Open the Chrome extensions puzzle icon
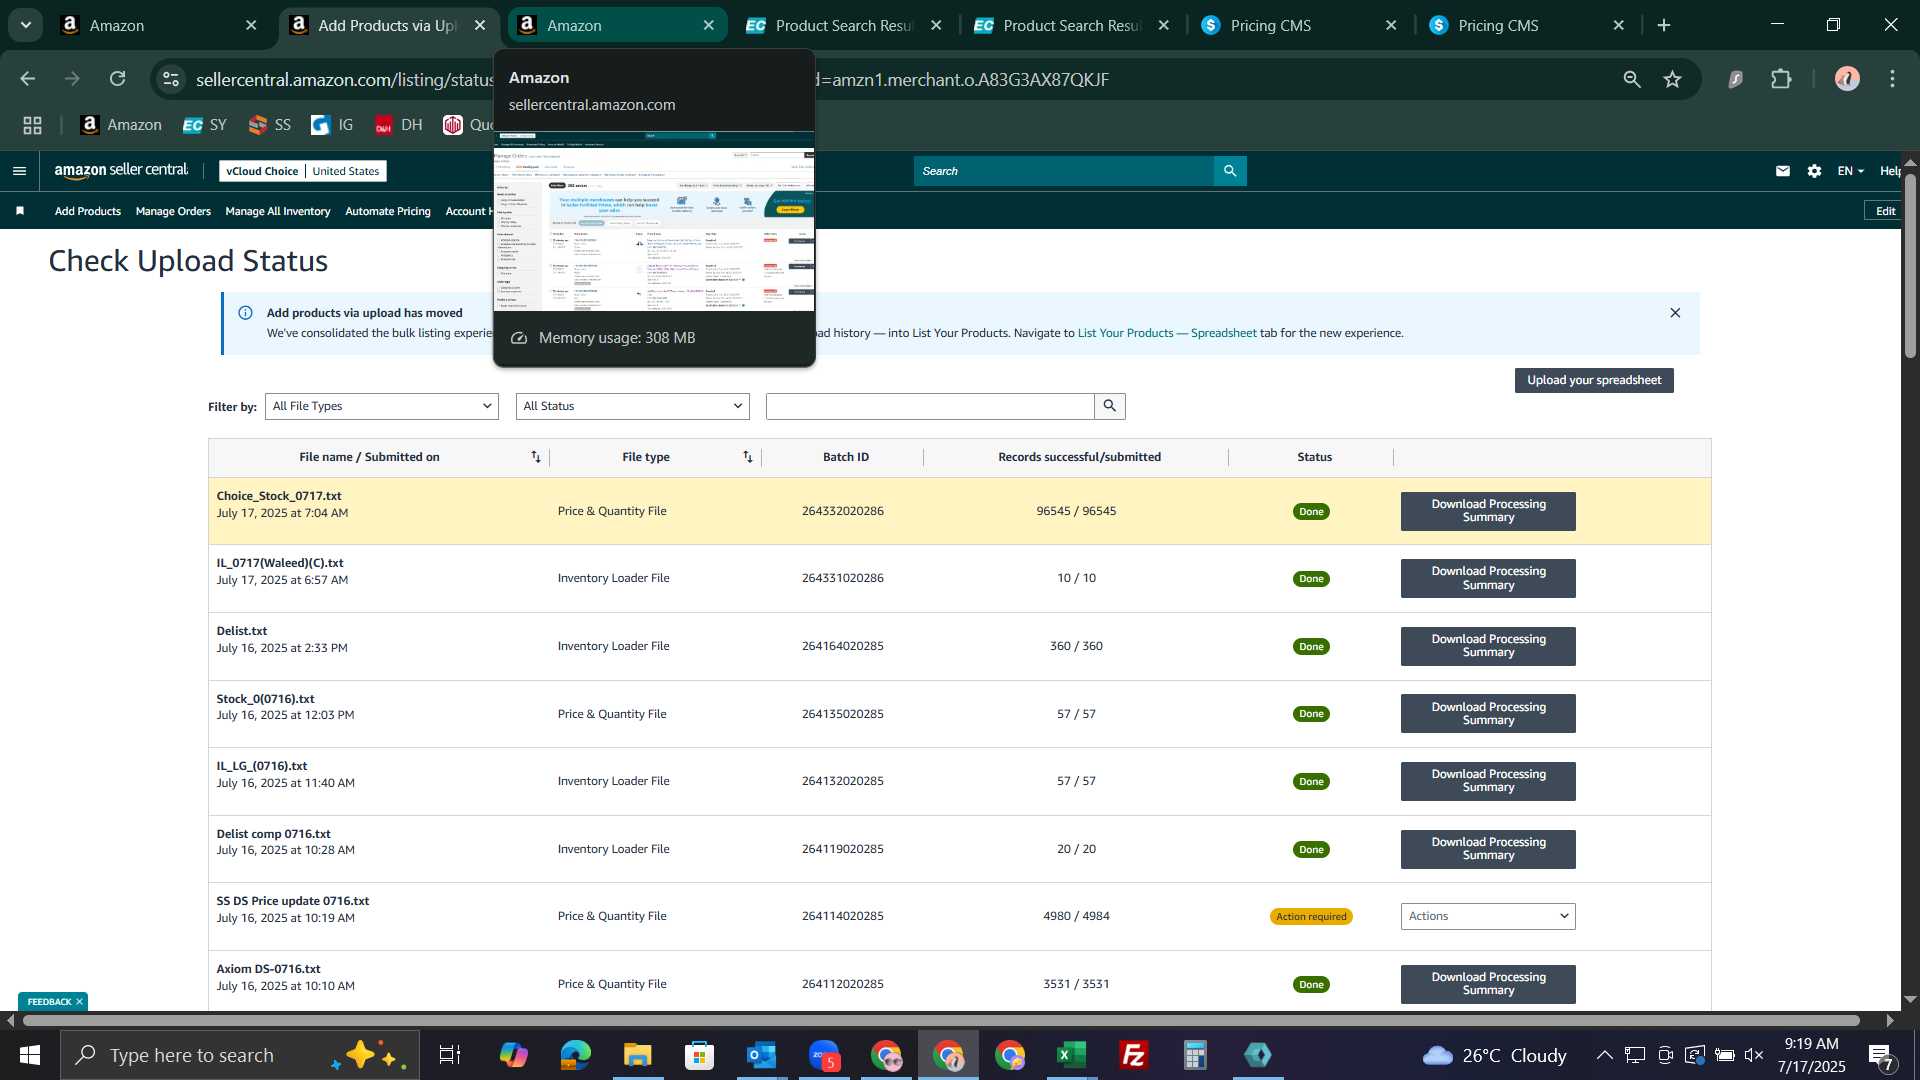The image size is (1920, 1080). coord(1781,79)
